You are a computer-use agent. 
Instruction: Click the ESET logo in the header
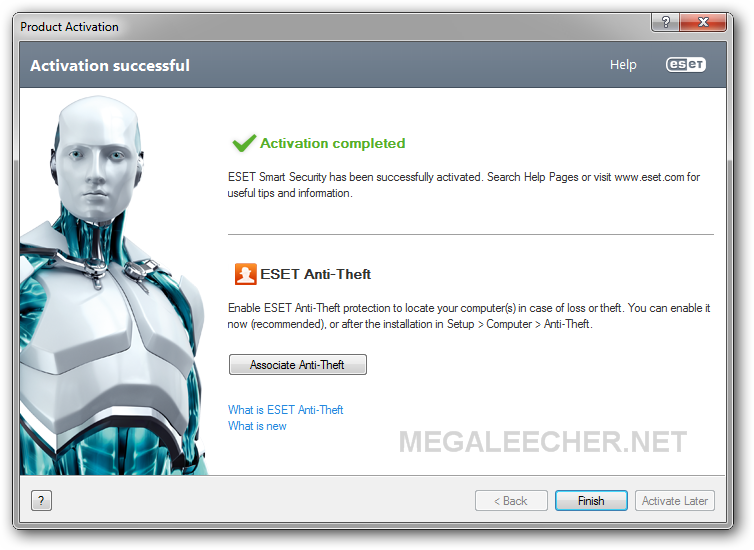coord(686,64)
